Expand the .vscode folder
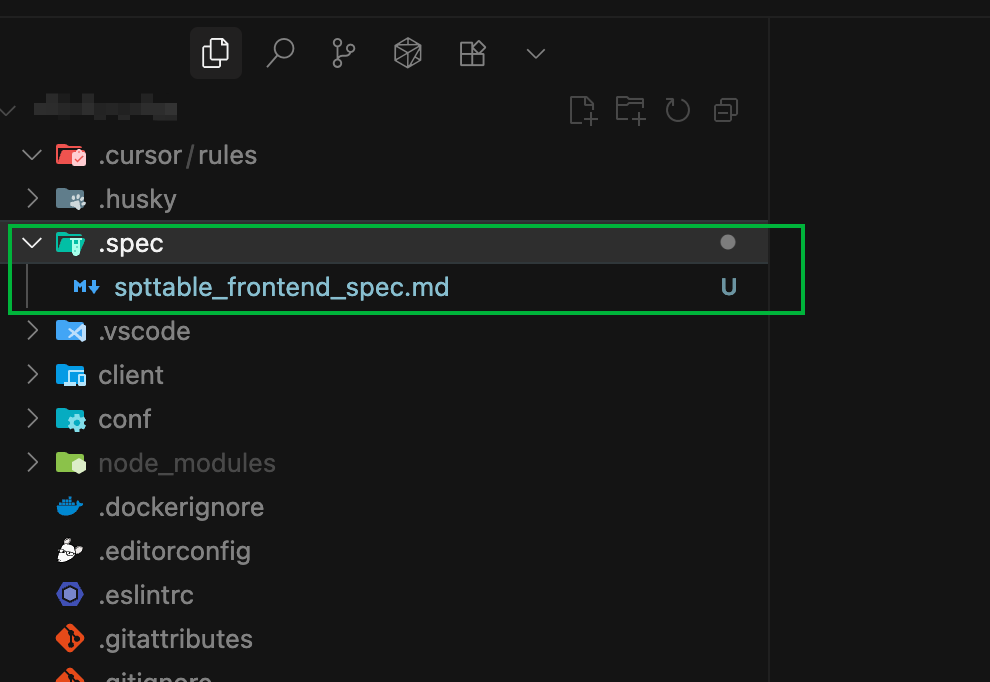 click(33, 331)
